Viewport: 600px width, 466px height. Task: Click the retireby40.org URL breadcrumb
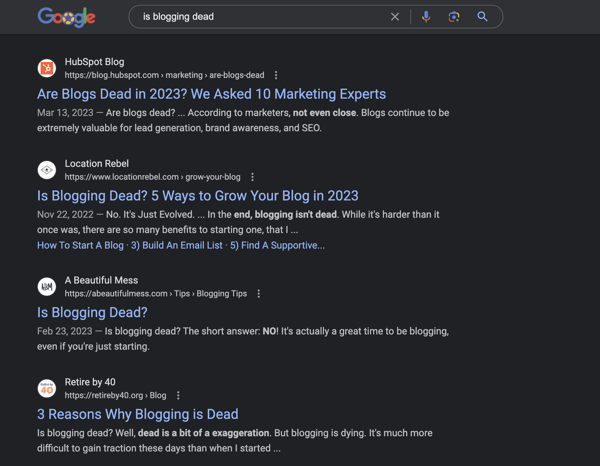coord(115,396)
